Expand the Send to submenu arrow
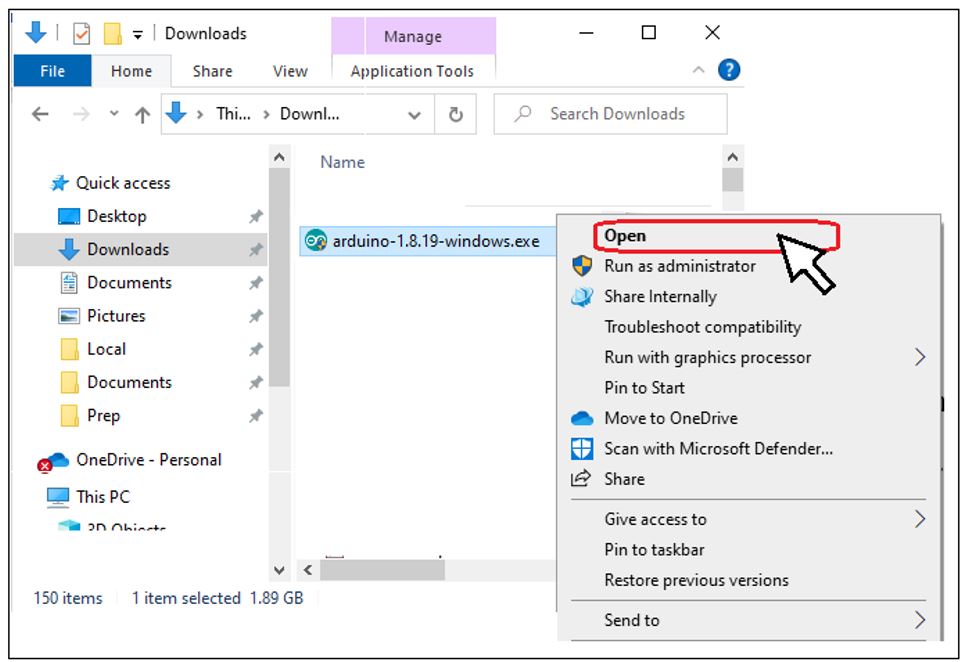This screenshot has height=662, width=964. coord(920,621)
